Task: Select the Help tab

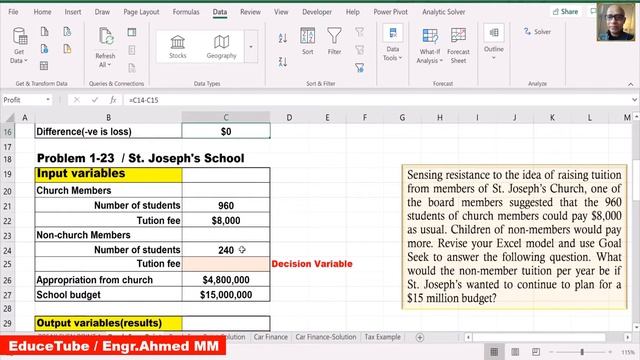Action: pos(352,12)
